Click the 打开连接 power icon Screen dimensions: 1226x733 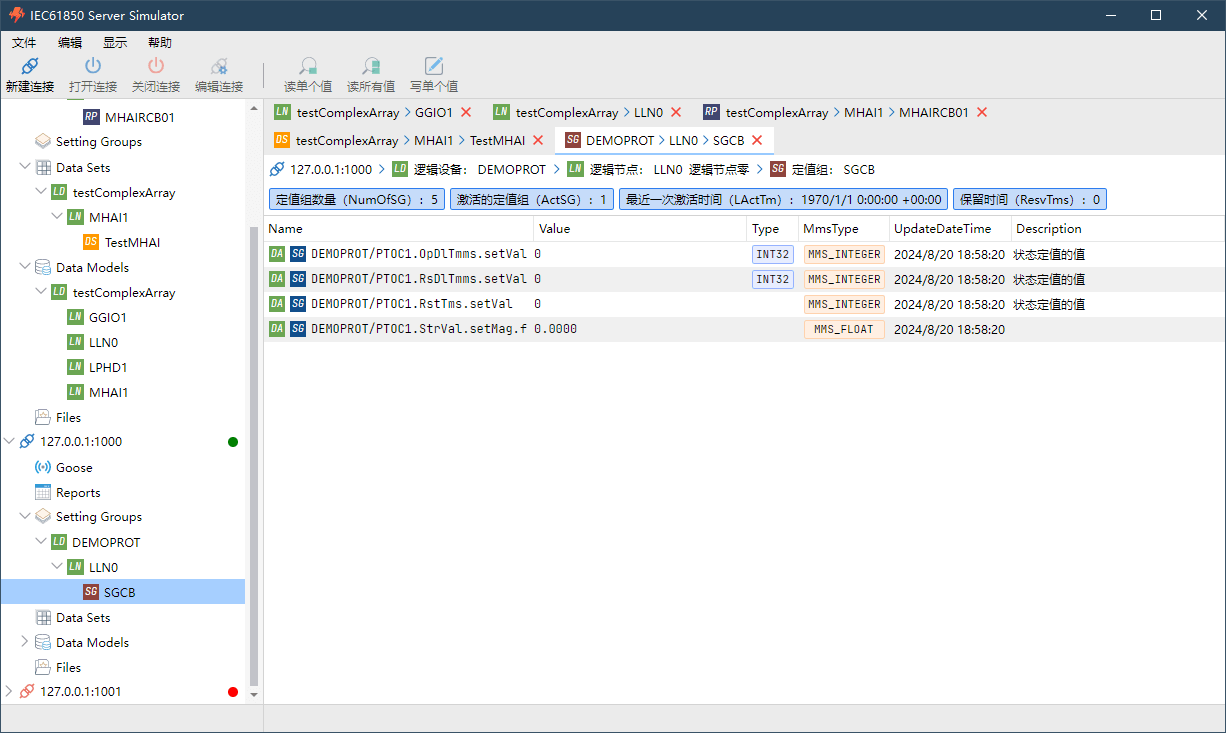point(92,67)
